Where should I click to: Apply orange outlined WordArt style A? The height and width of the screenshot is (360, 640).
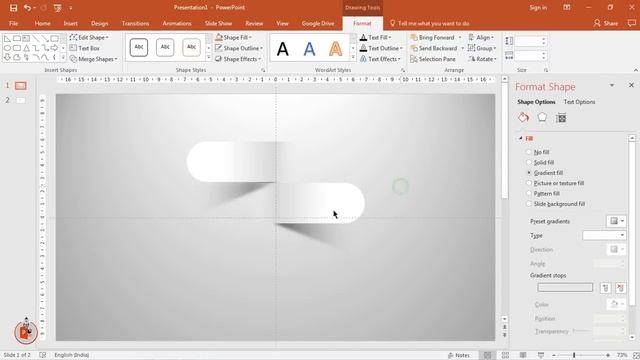point(336,49)
